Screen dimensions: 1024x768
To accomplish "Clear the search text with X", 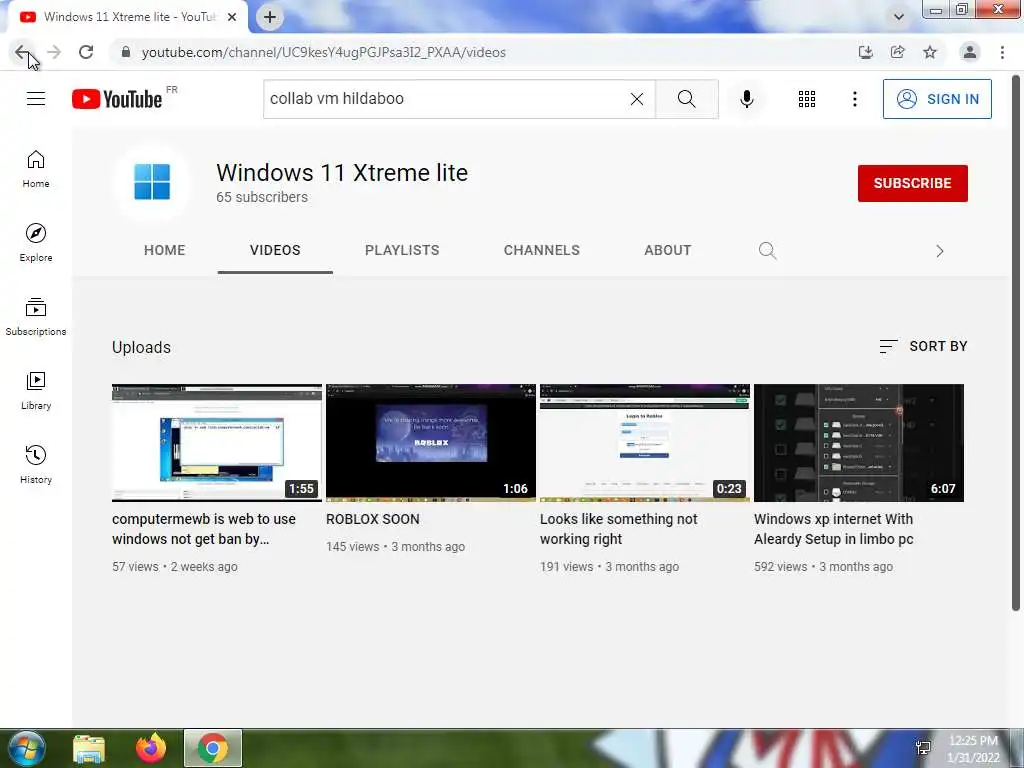I will click(637, 99).
